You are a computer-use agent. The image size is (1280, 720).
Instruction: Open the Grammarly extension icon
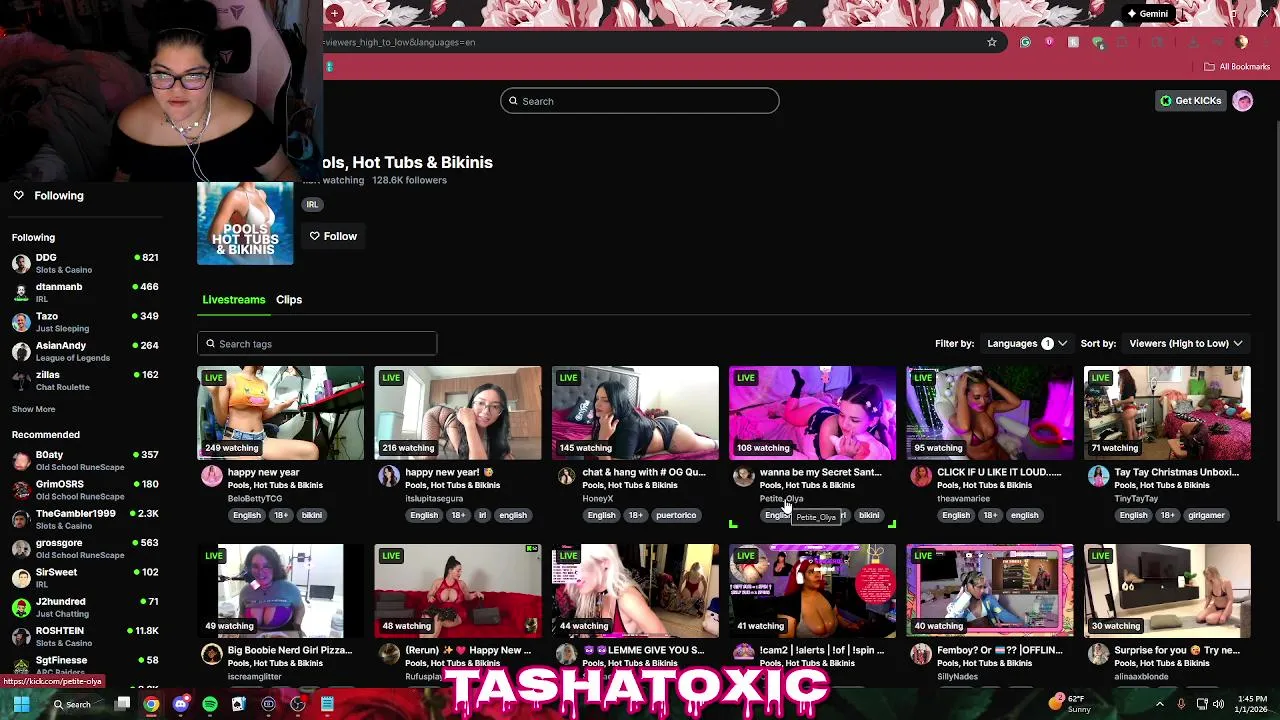click(1025, 42)
